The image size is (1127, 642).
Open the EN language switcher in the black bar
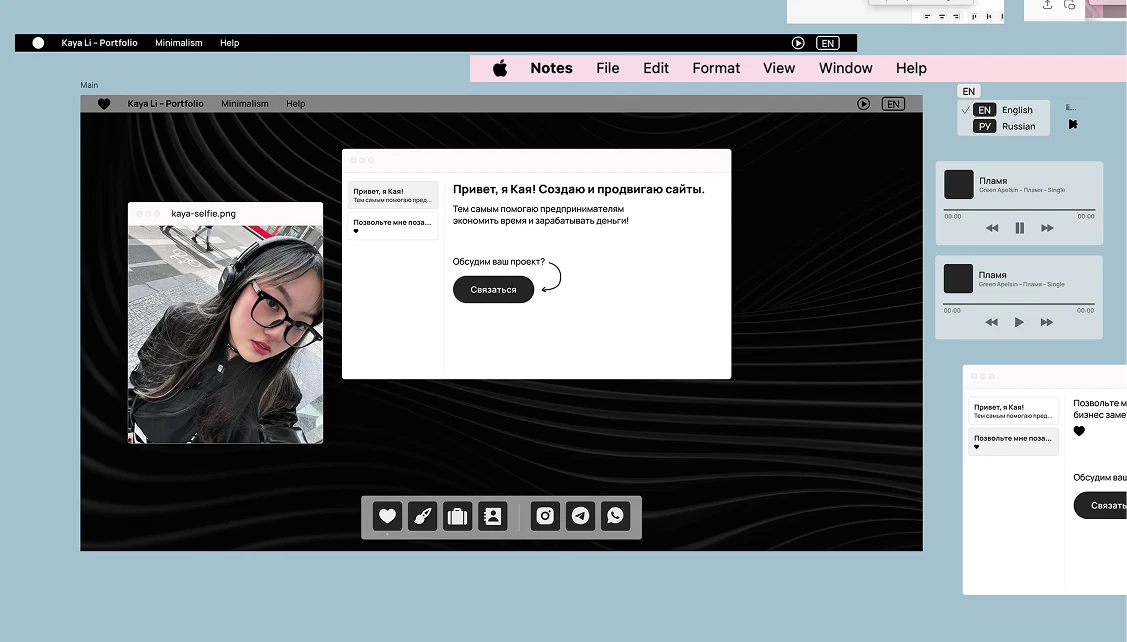tap(828, 43)
